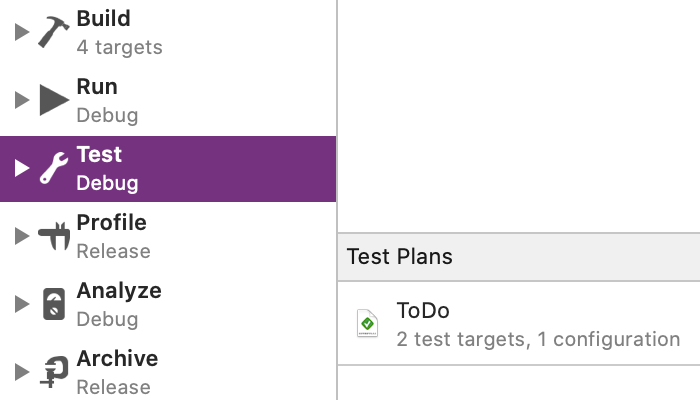Click the ToDo test plan file icon
This screenshot has height=400, width=700.
pyautogui.click(x=368, y=323)
